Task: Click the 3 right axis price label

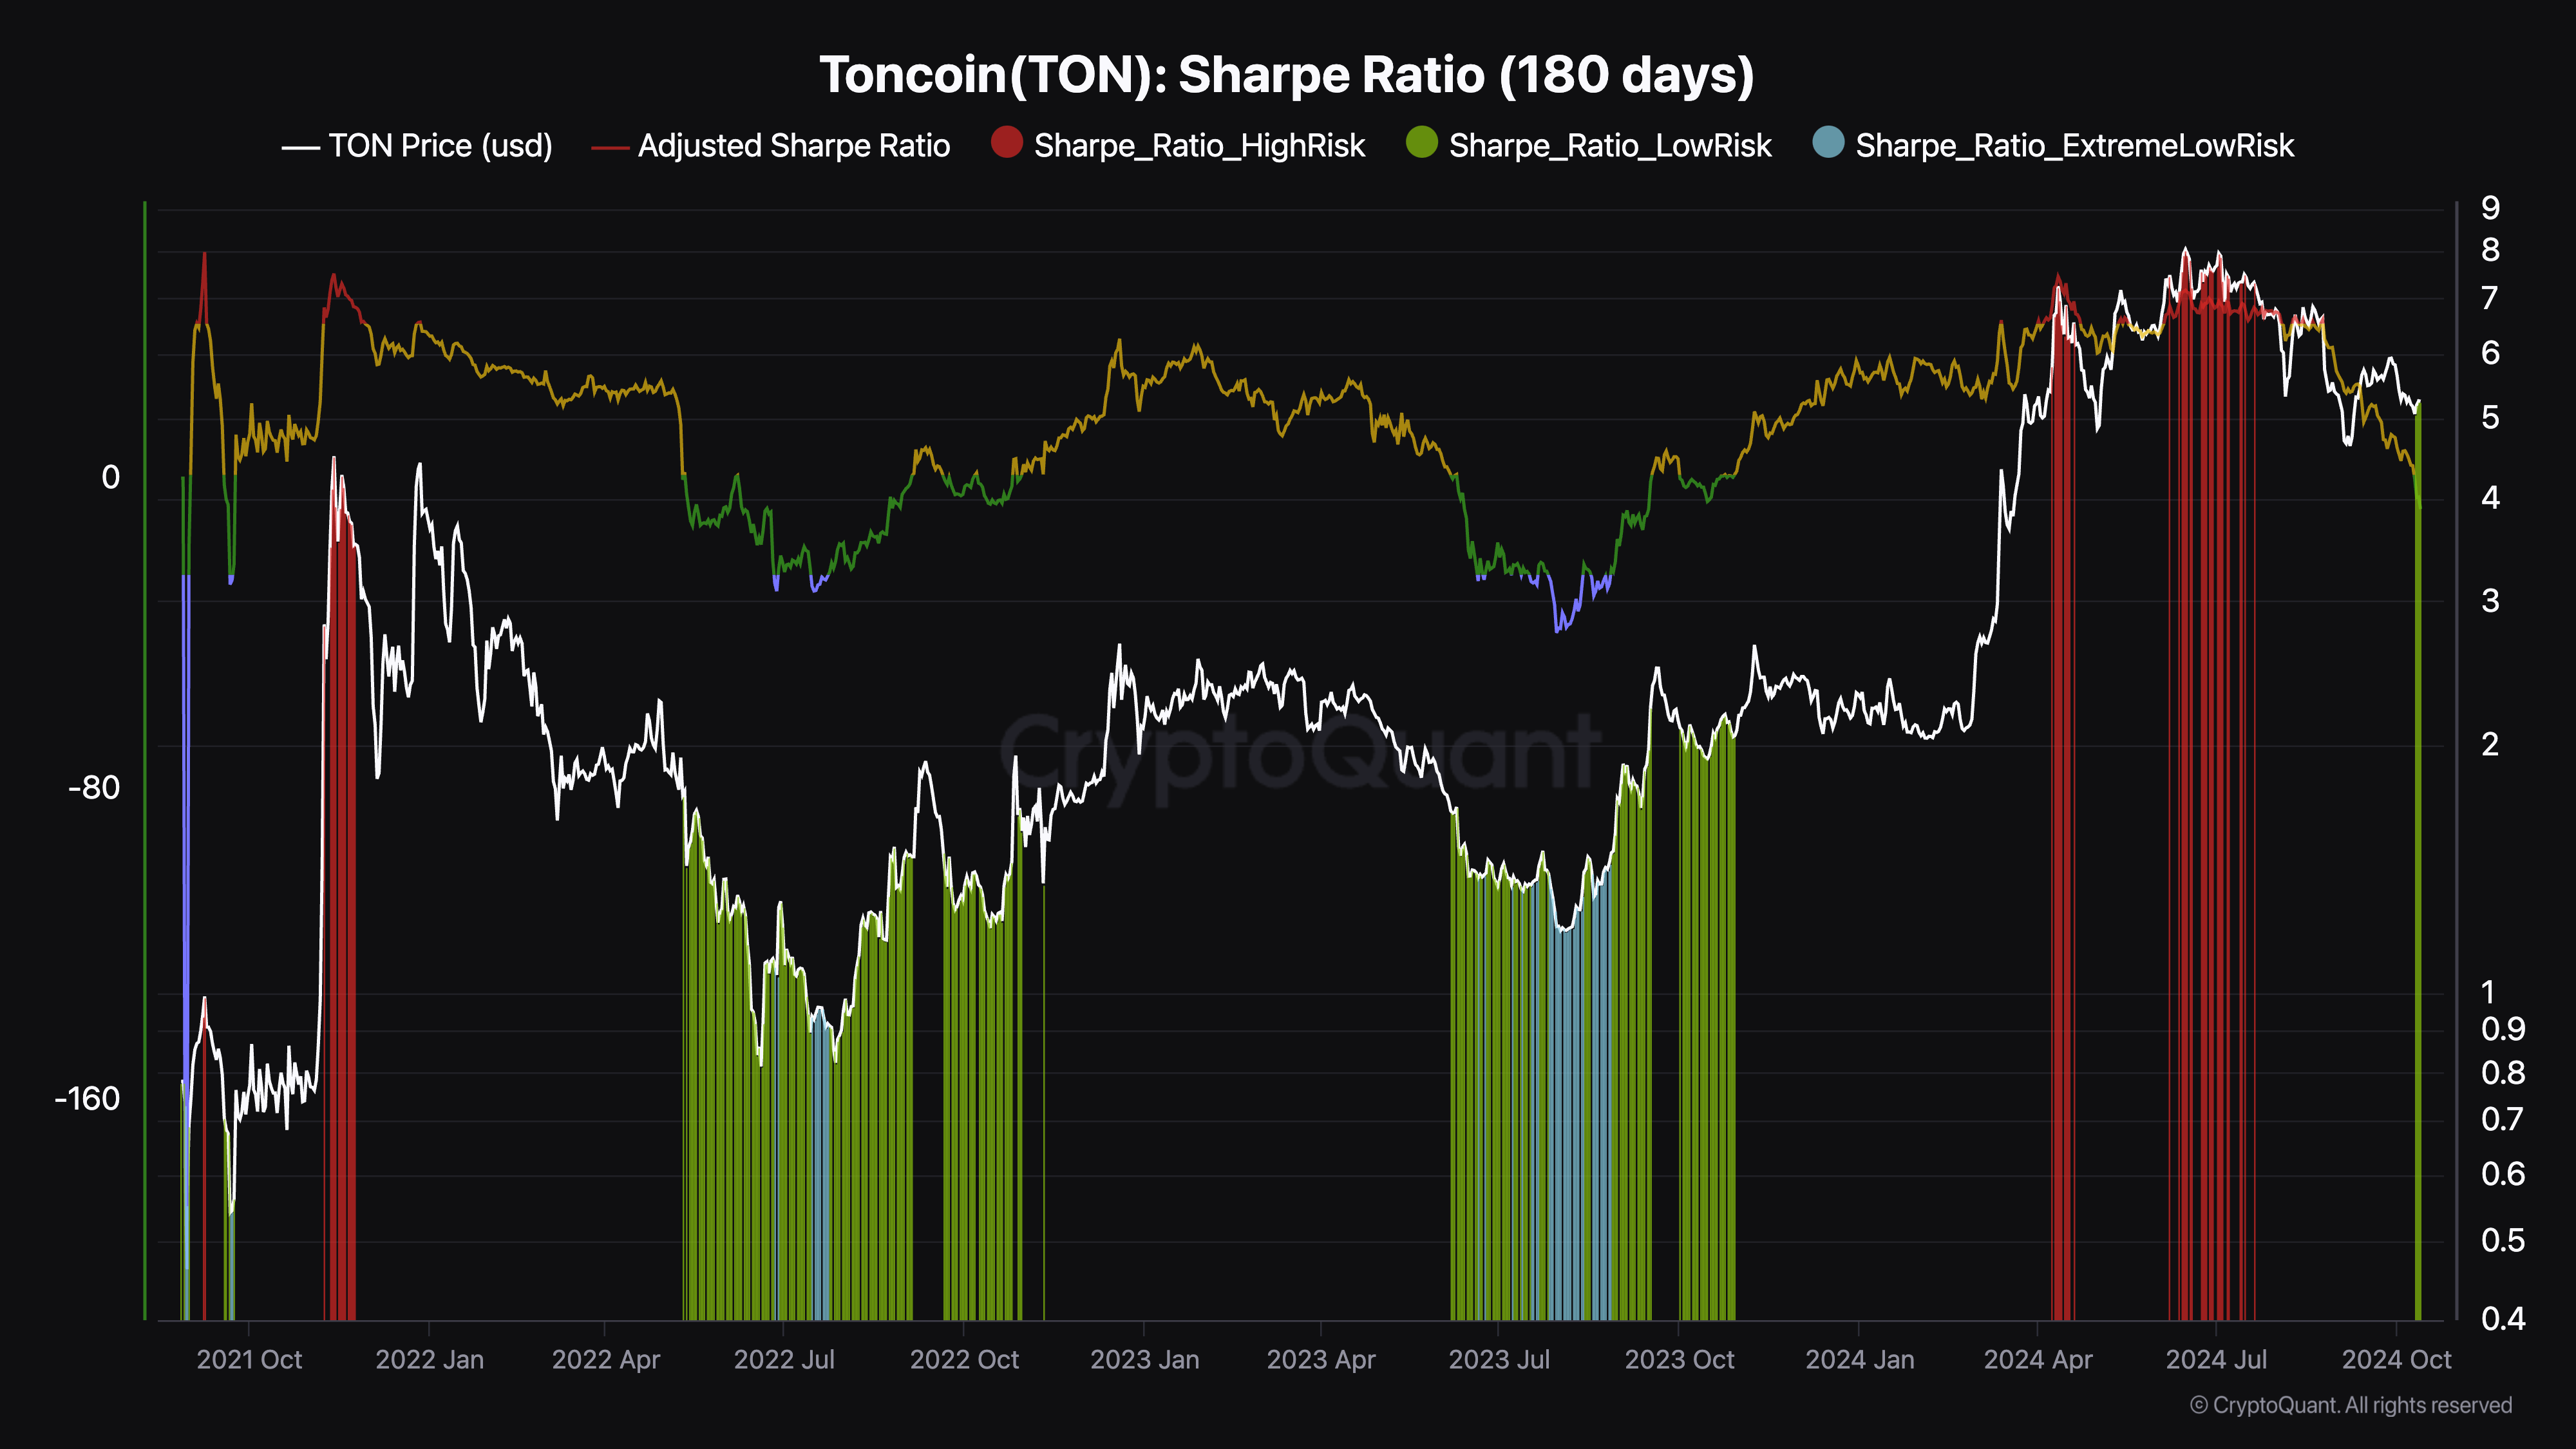Action: pos(2490,601)
